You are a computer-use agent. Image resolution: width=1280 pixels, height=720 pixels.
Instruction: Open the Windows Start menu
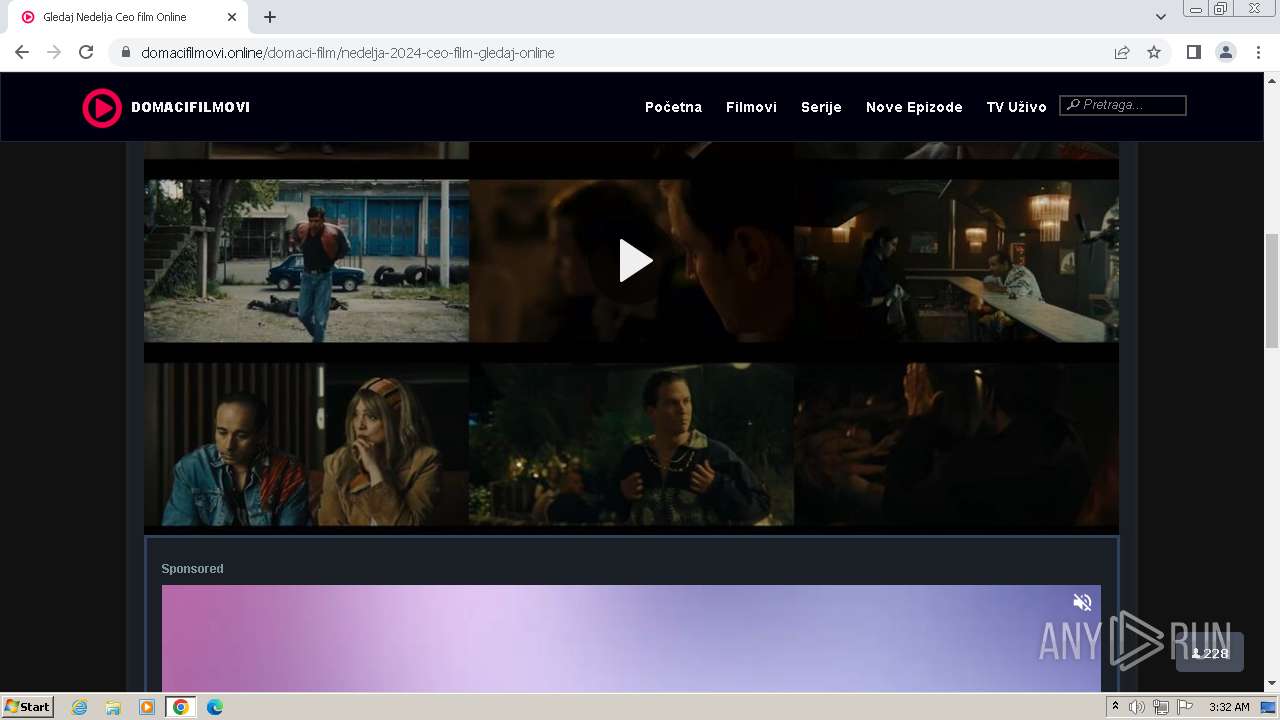click(28, 707)
